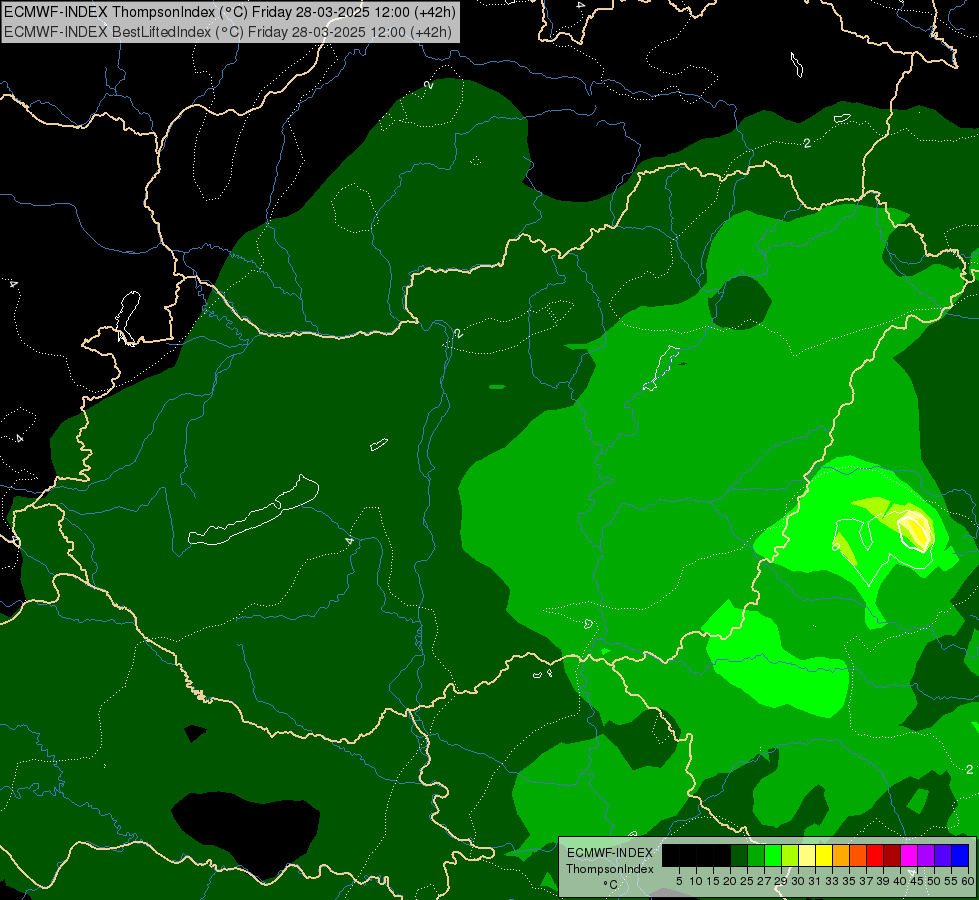Viewport: 979px width, 900px height.
Task: Select the medium green 25-27 legend swatch
Action: point(756,856)
